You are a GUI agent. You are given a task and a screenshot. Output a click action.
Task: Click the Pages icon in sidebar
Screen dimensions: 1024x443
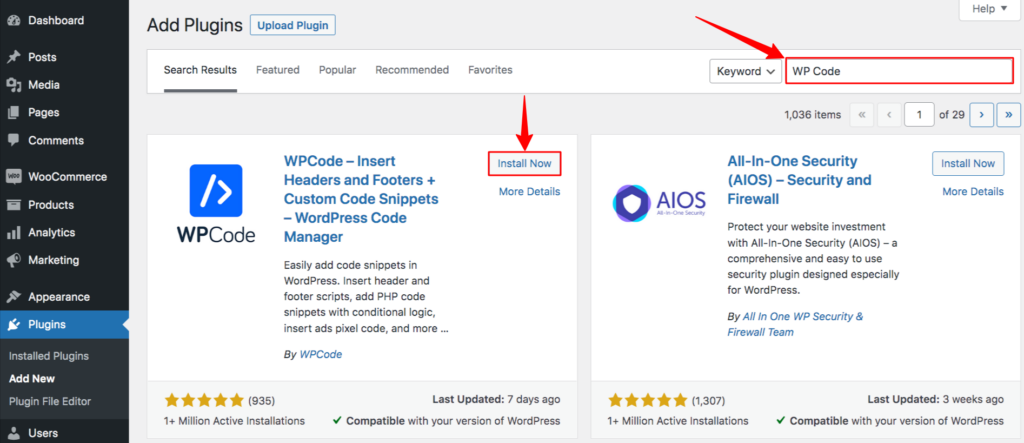point(14,112)
